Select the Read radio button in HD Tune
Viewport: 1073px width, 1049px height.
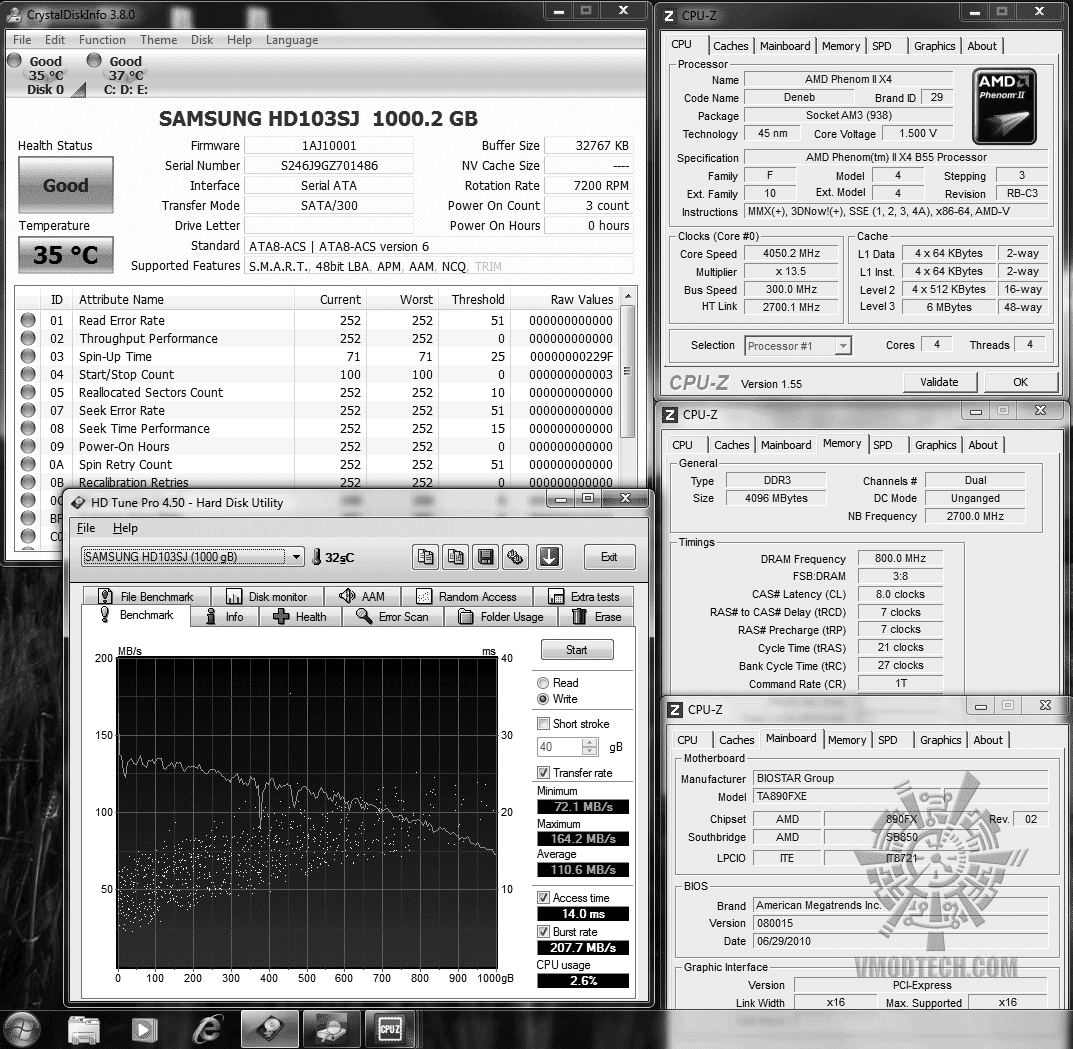coord(543,683)
